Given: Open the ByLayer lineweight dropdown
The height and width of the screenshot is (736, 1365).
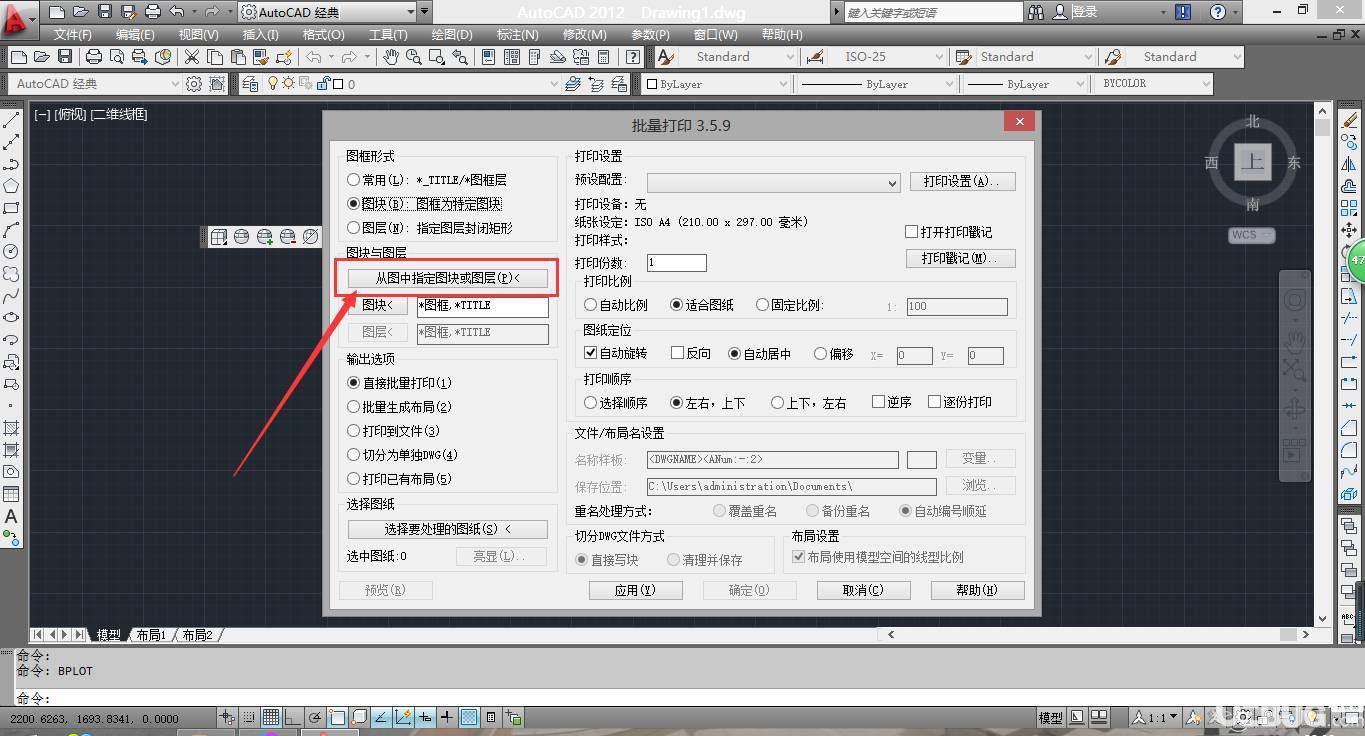Looking at the screenshot, I should 1027,84.
